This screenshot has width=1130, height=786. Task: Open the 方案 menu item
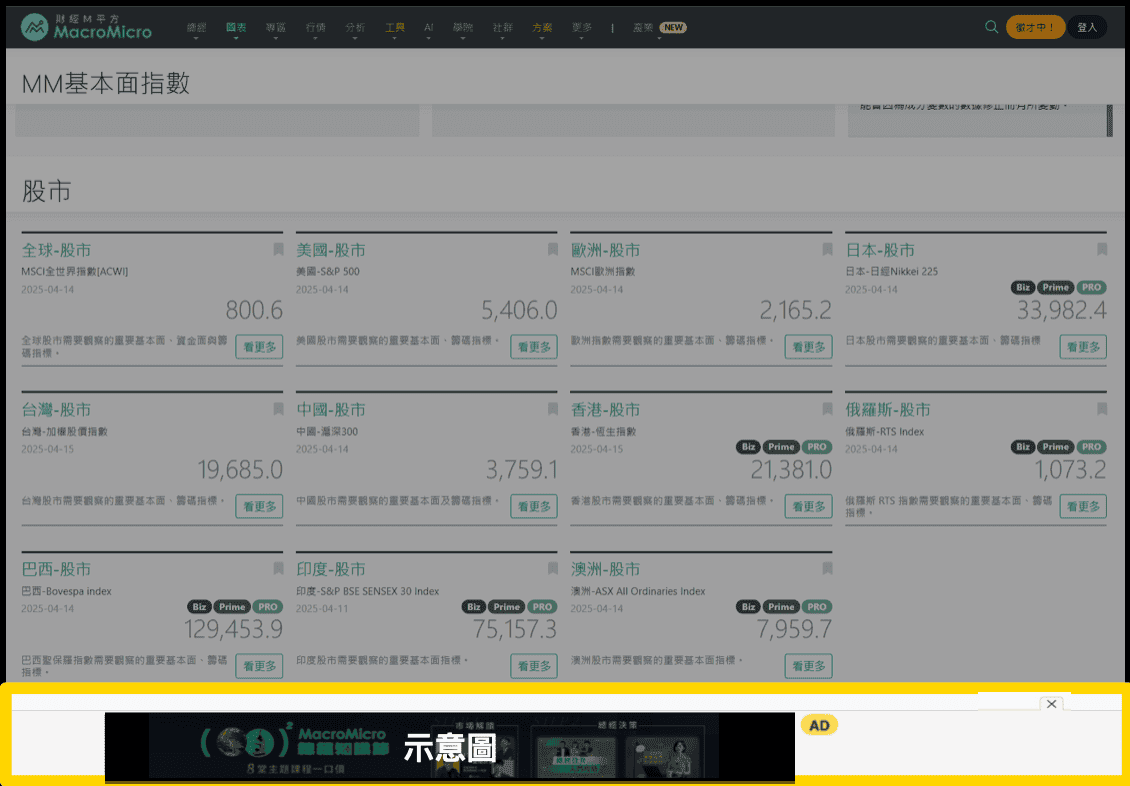point(542,27)
